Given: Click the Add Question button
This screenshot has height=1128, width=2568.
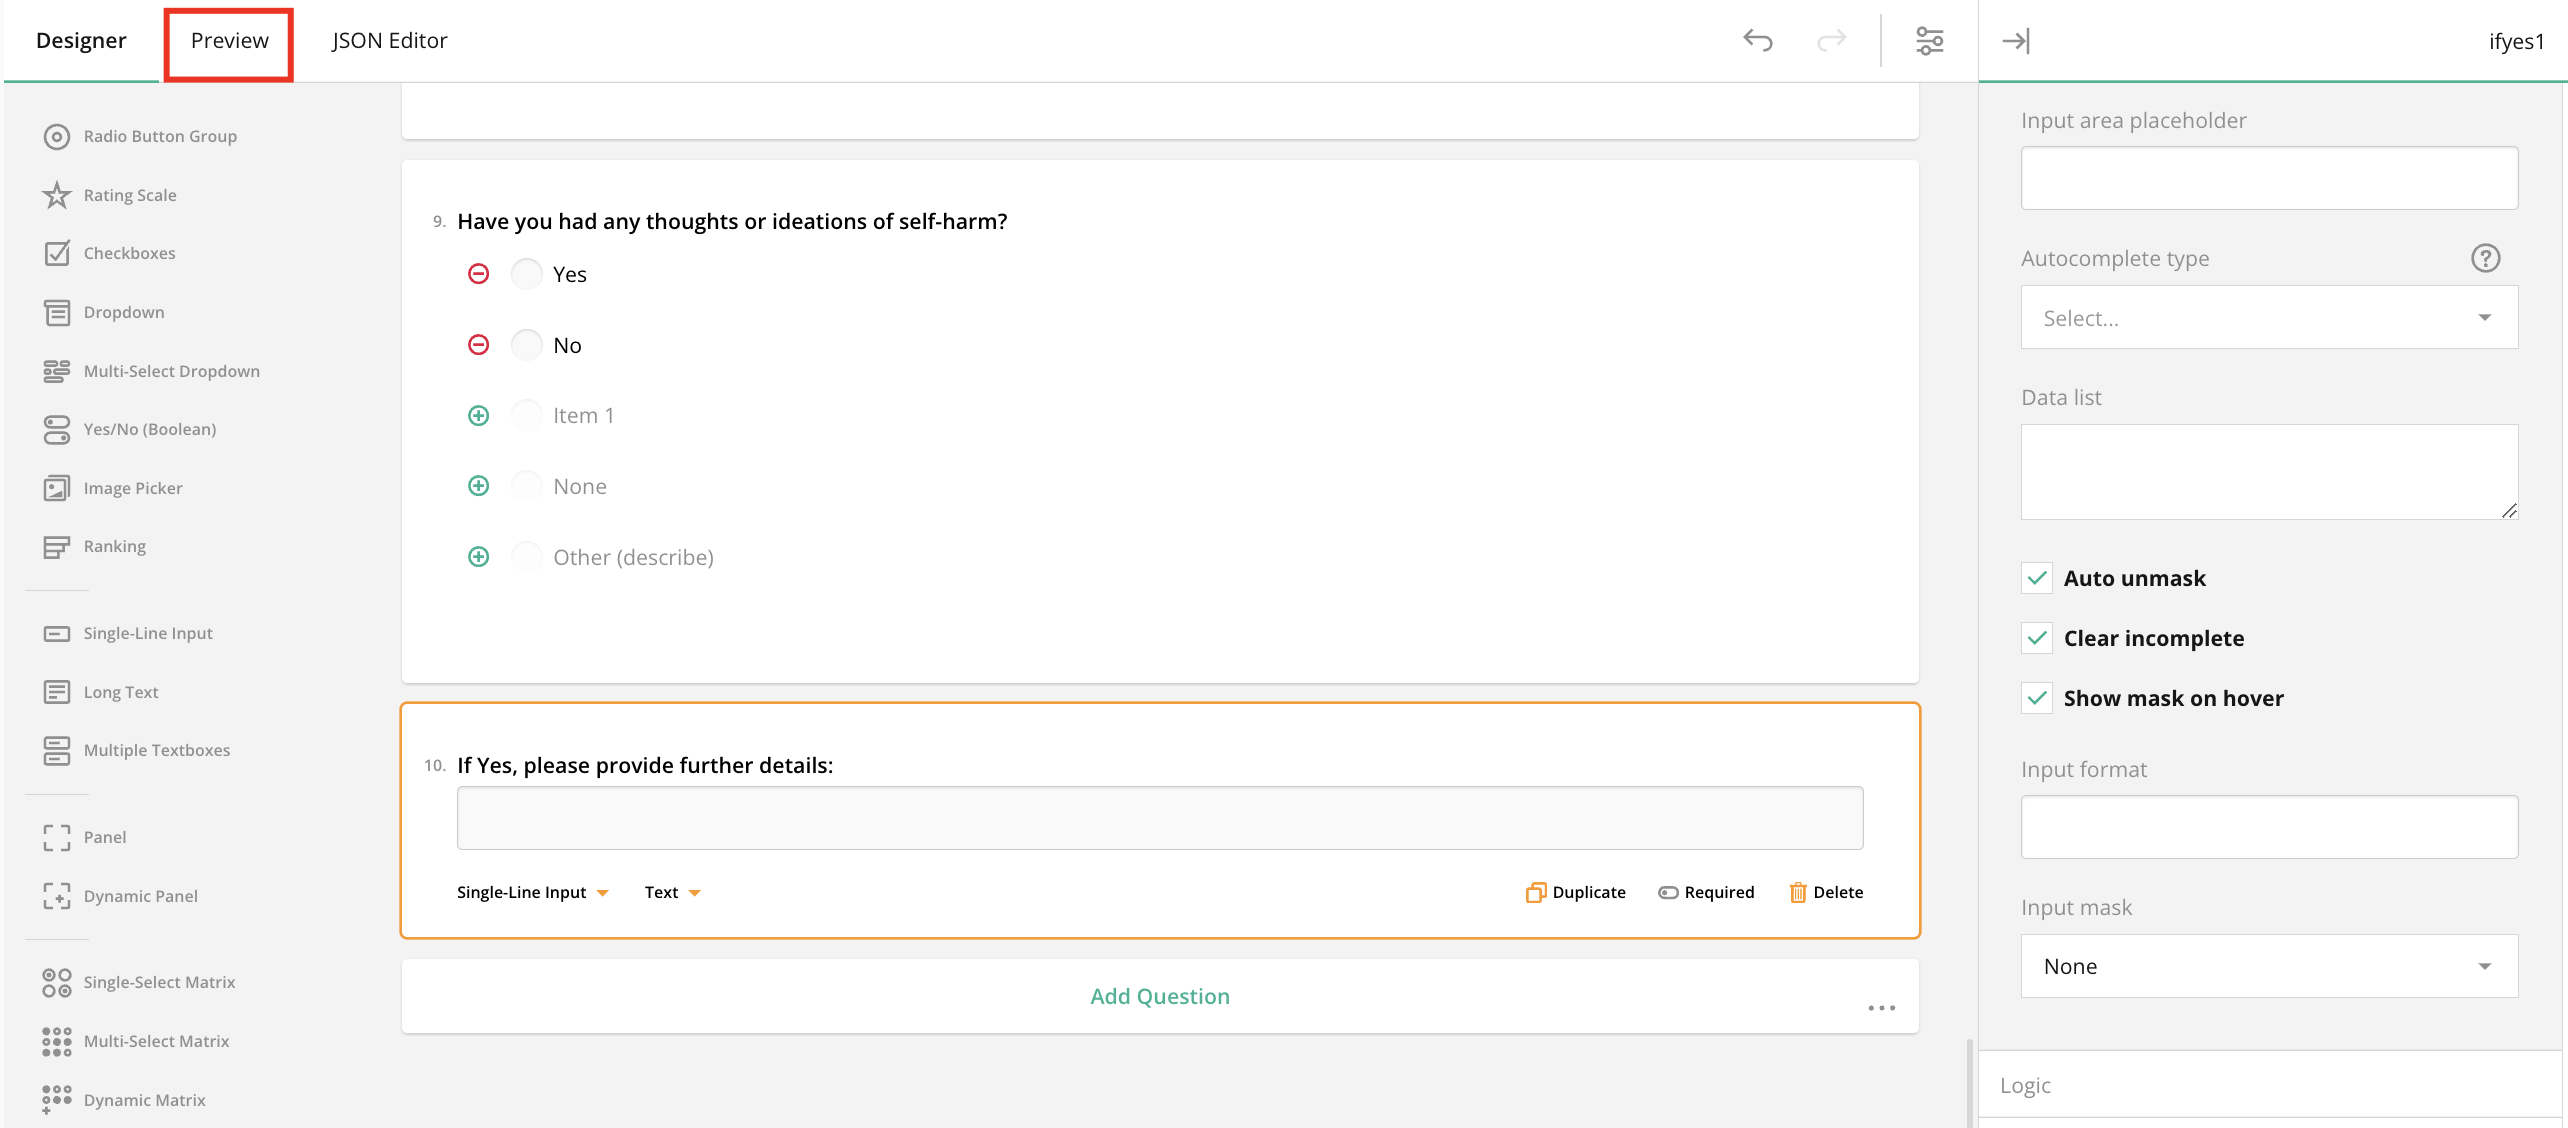Looking at the screenshot, I should pos(1159,996).
